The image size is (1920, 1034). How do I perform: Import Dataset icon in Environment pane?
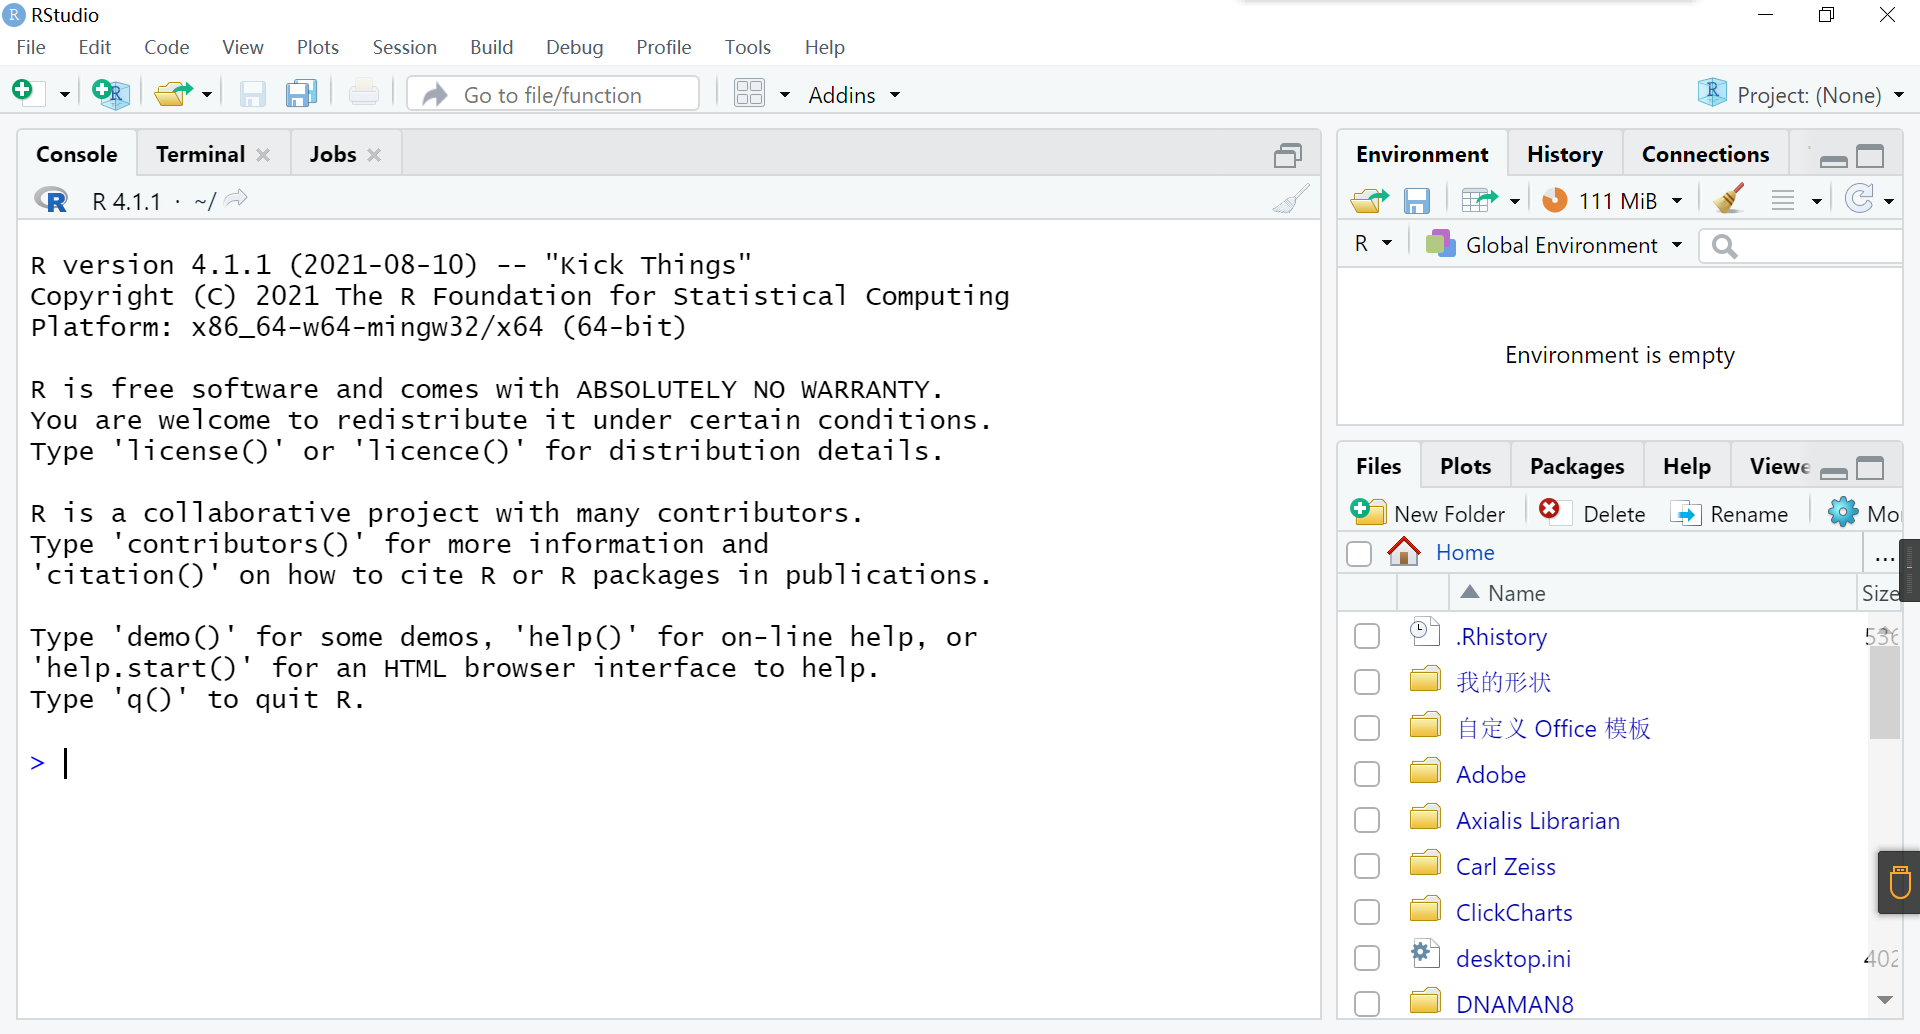(x=1479, y=200)
